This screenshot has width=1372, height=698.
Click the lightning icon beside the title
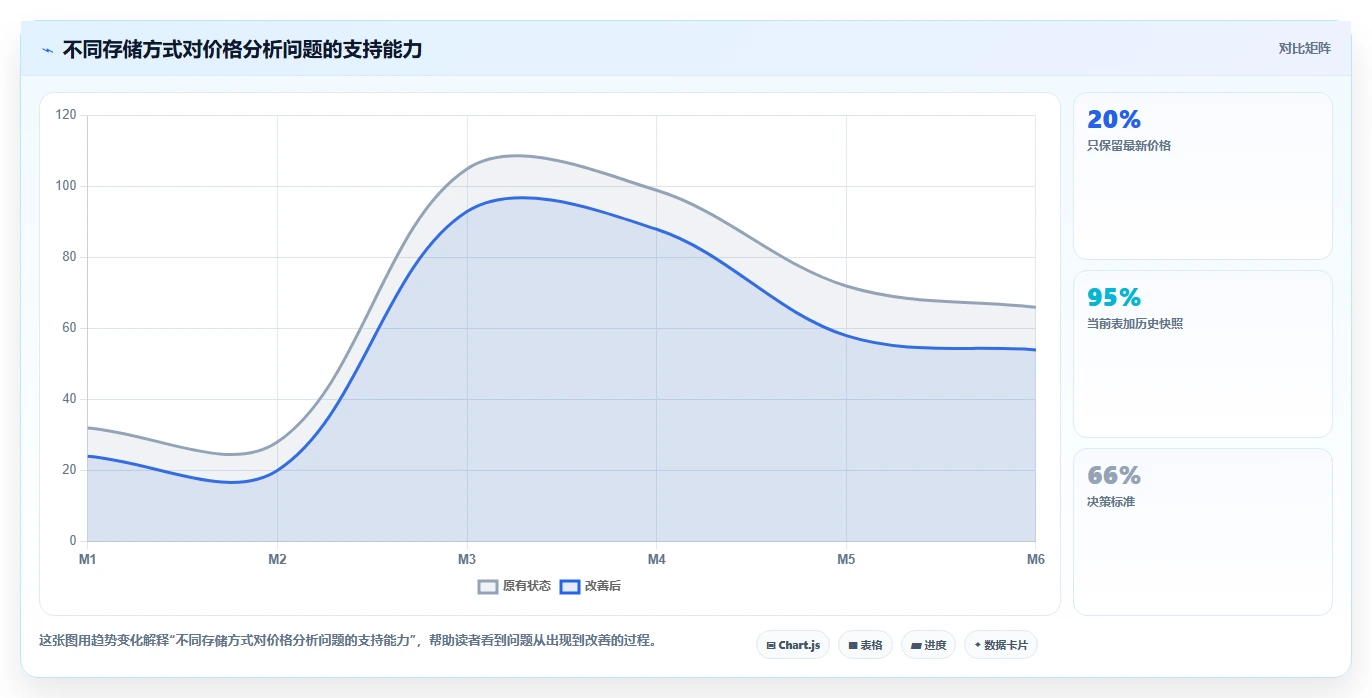click(48, 50)
